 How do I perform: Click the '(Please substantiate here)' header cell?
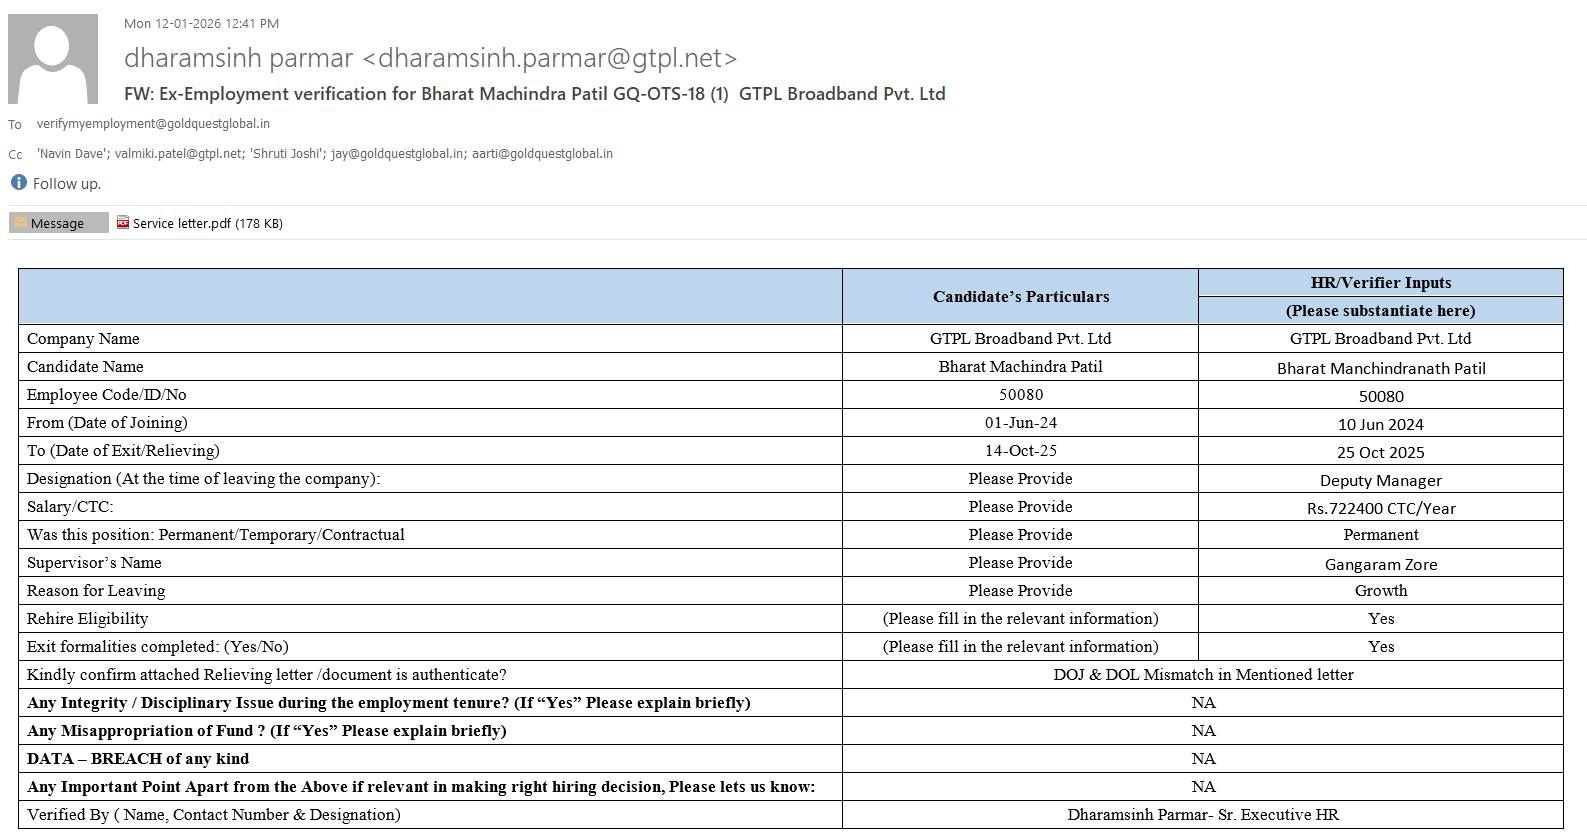coord(1381,311)
